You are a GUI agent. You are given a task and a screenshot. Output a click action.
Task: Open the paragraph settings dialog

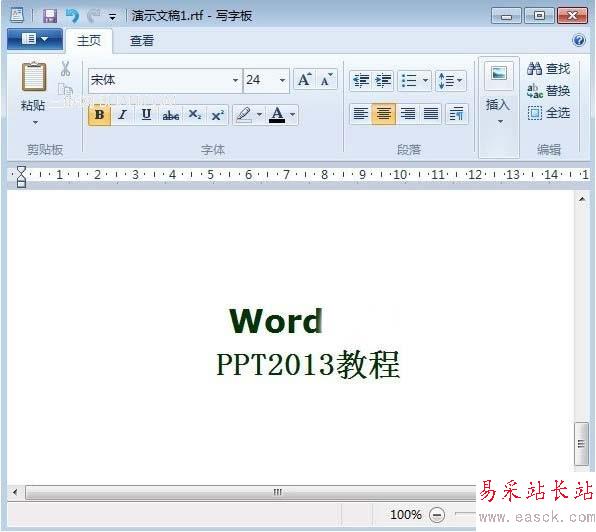[457, 114]
